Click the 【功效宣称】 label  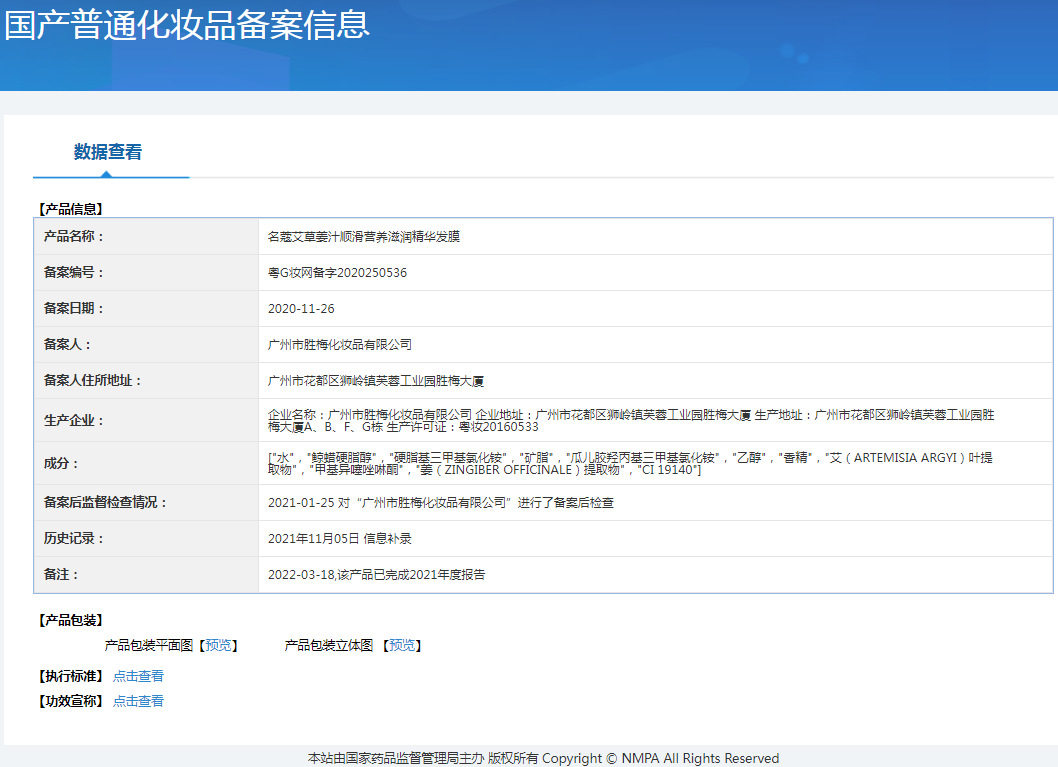point(71,701)
